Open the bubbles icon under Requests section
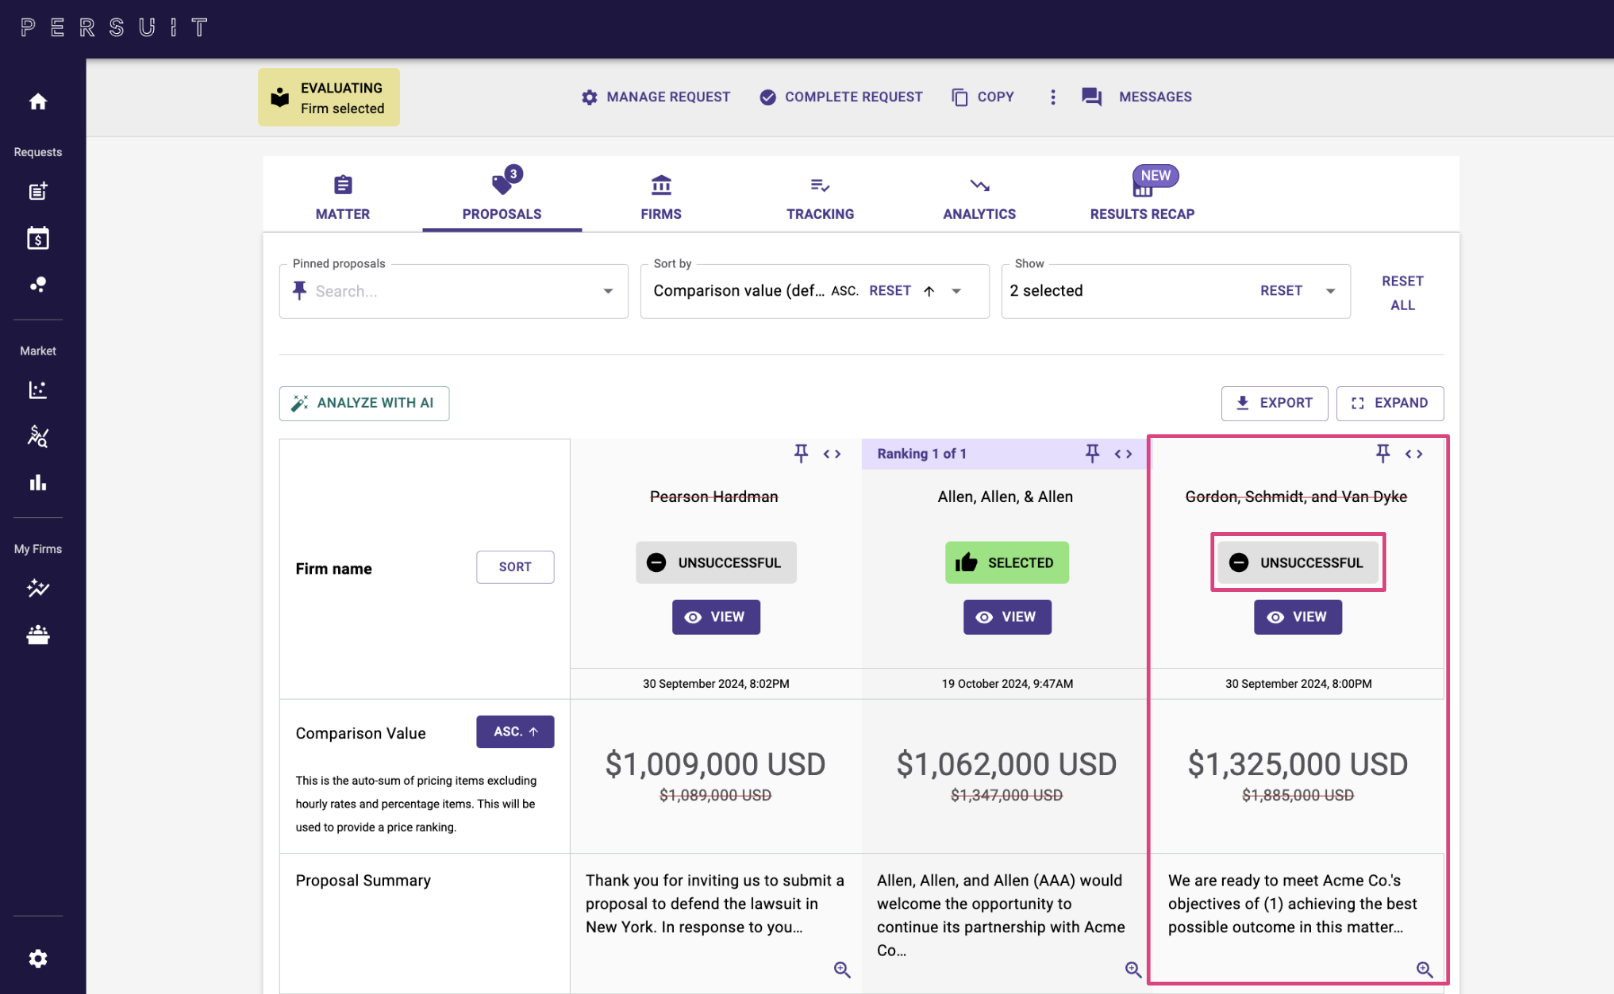 point(38,285)
